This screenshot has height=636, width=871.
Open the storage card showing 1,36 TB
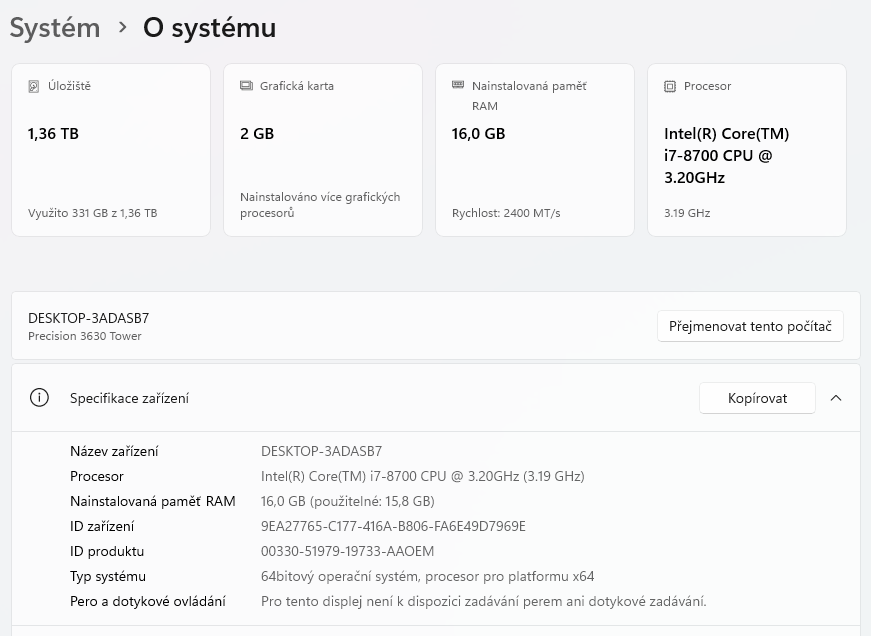pyautogui.click(x=111, y=150)
